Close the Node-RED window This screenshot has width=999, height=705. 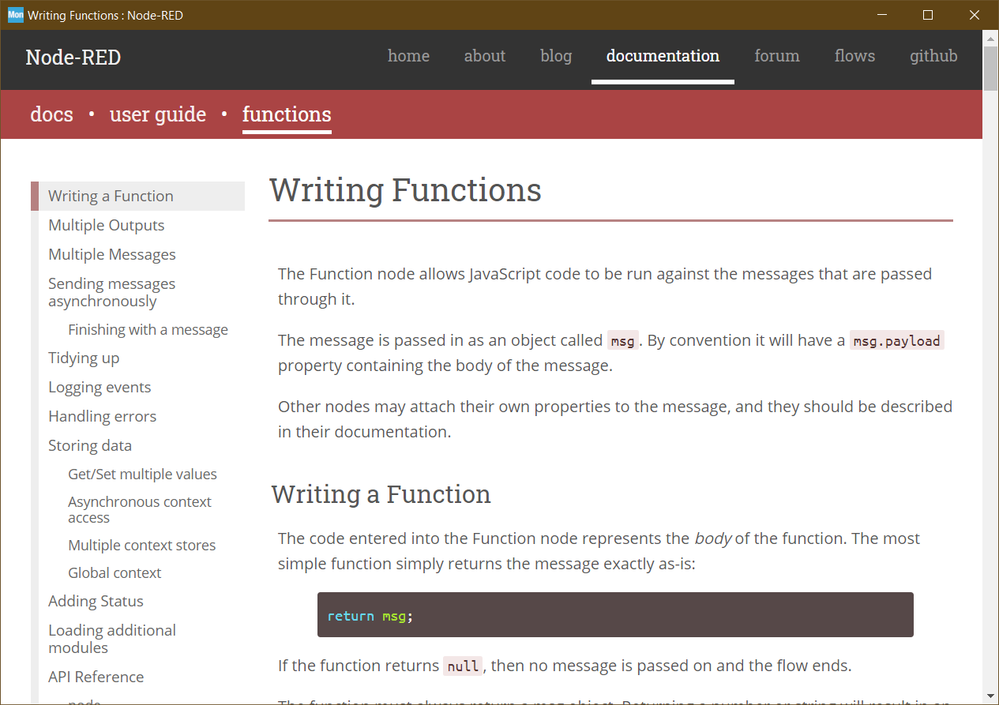974,15
